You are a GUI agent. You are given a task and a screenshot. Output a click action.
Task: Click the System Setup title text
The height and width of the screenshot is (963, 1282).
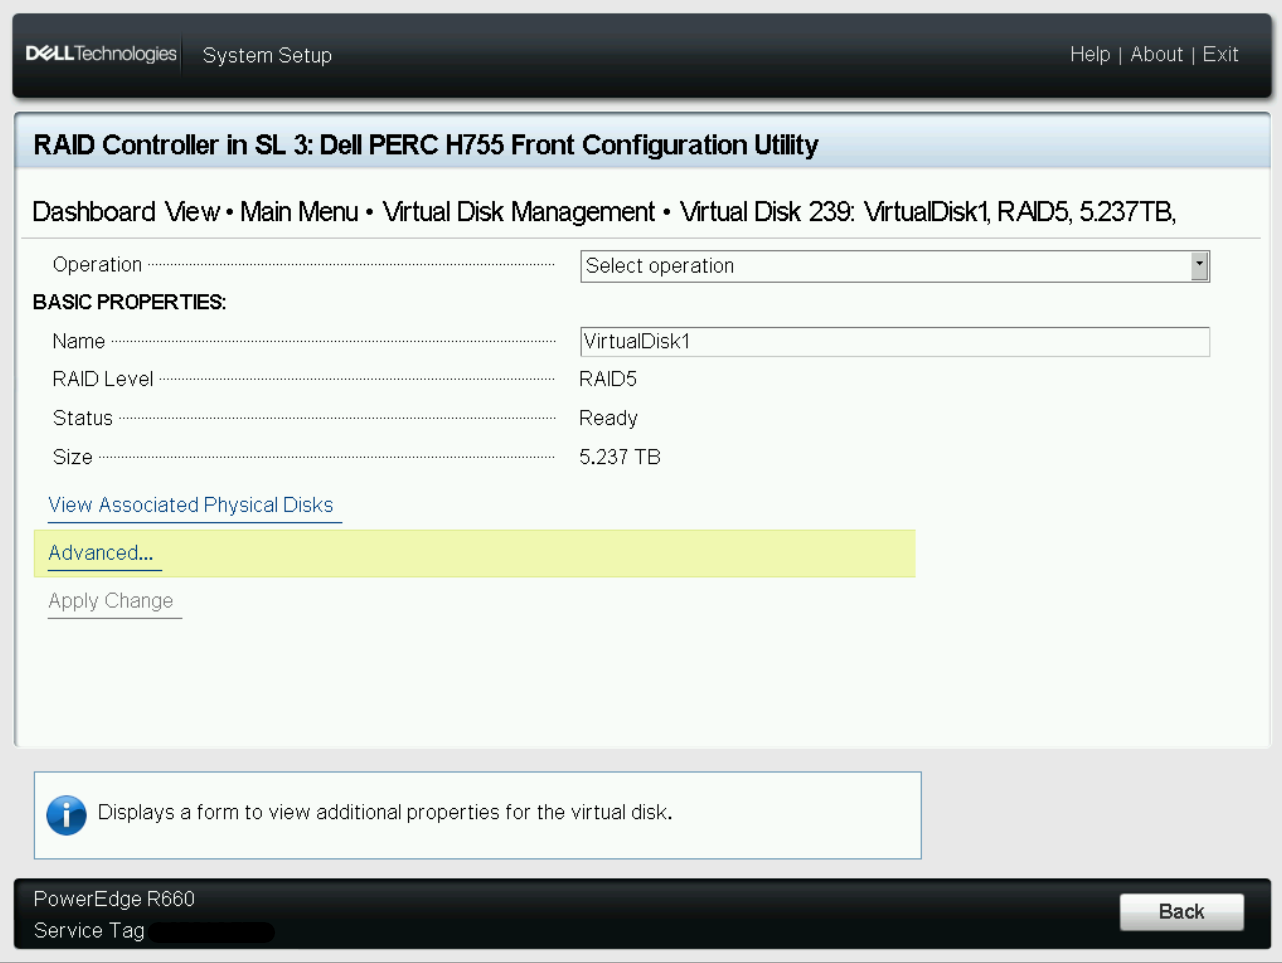[x=267, y=55]
